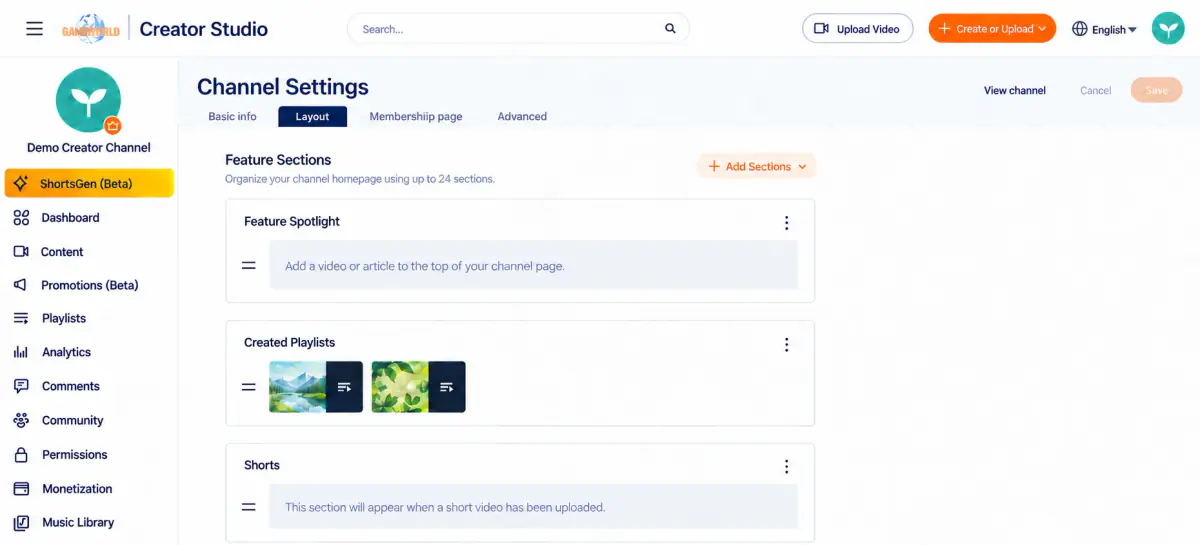Image resolution: width=1200 pixels, height=545 pixels.
Task: Open the Create or Upload dropdown
Action: [x=992, y=29]
